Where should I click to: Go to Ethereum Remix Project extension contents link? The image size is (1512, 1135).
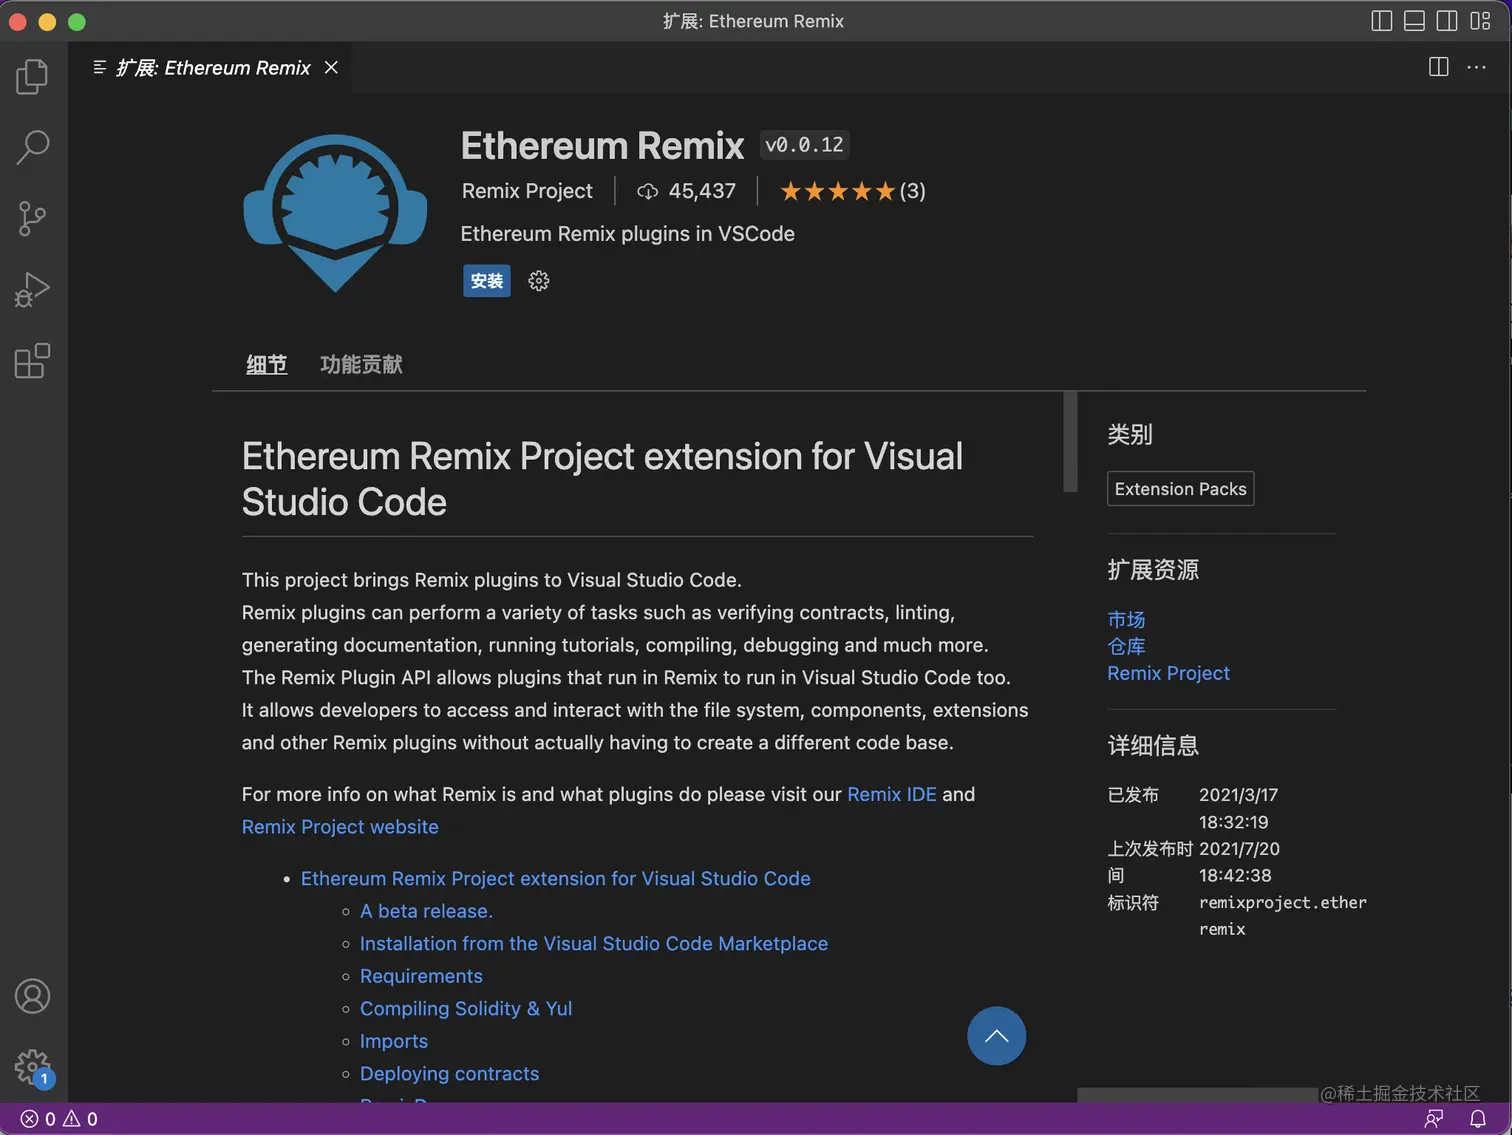pos(556,878)
